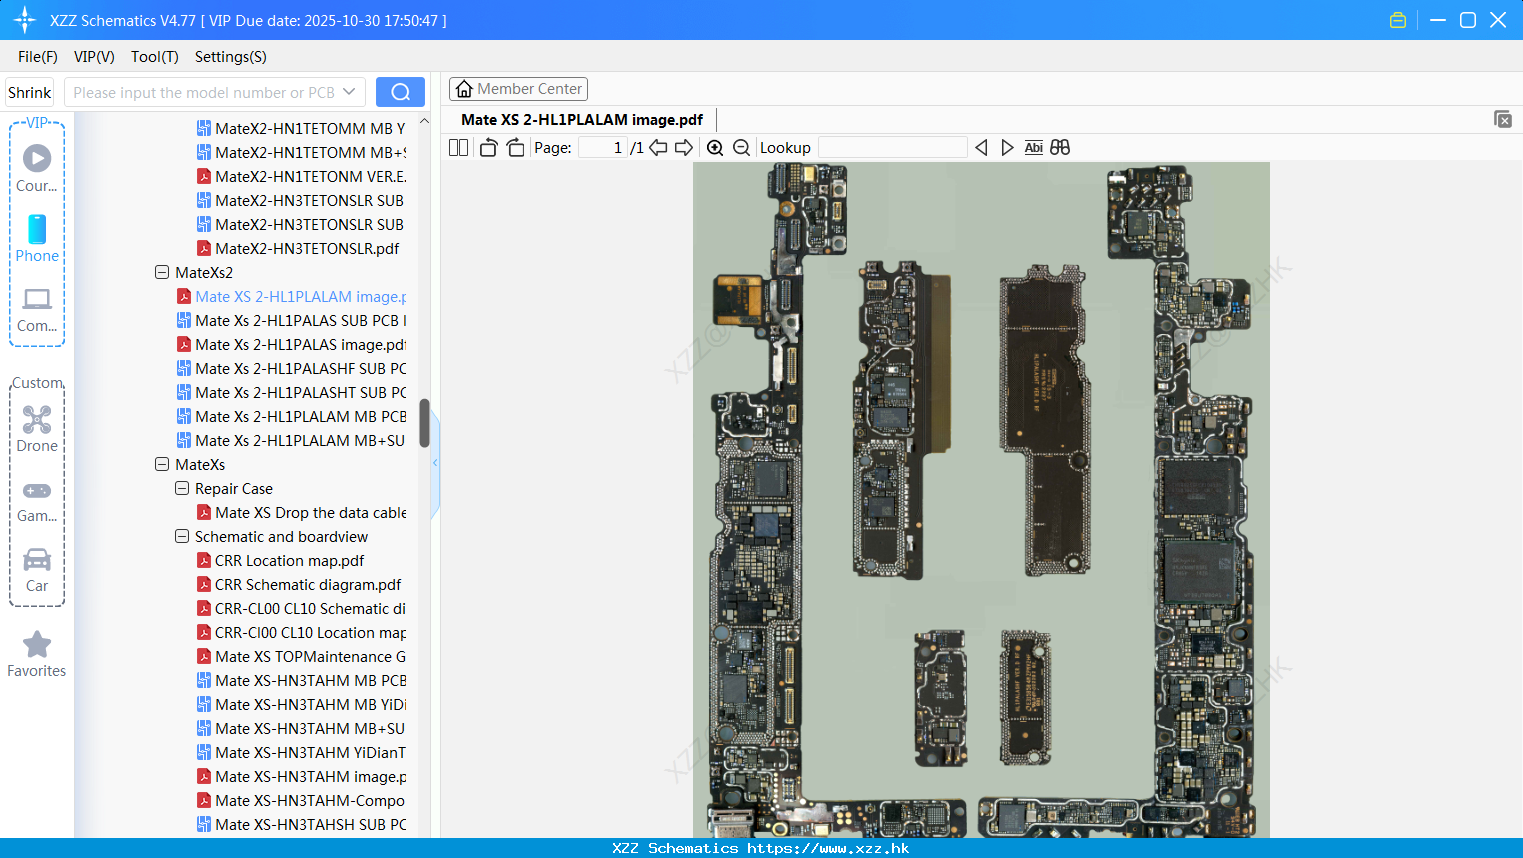Find next lookup match triangle
The image size is (1523, 858).
(1007, 147)
